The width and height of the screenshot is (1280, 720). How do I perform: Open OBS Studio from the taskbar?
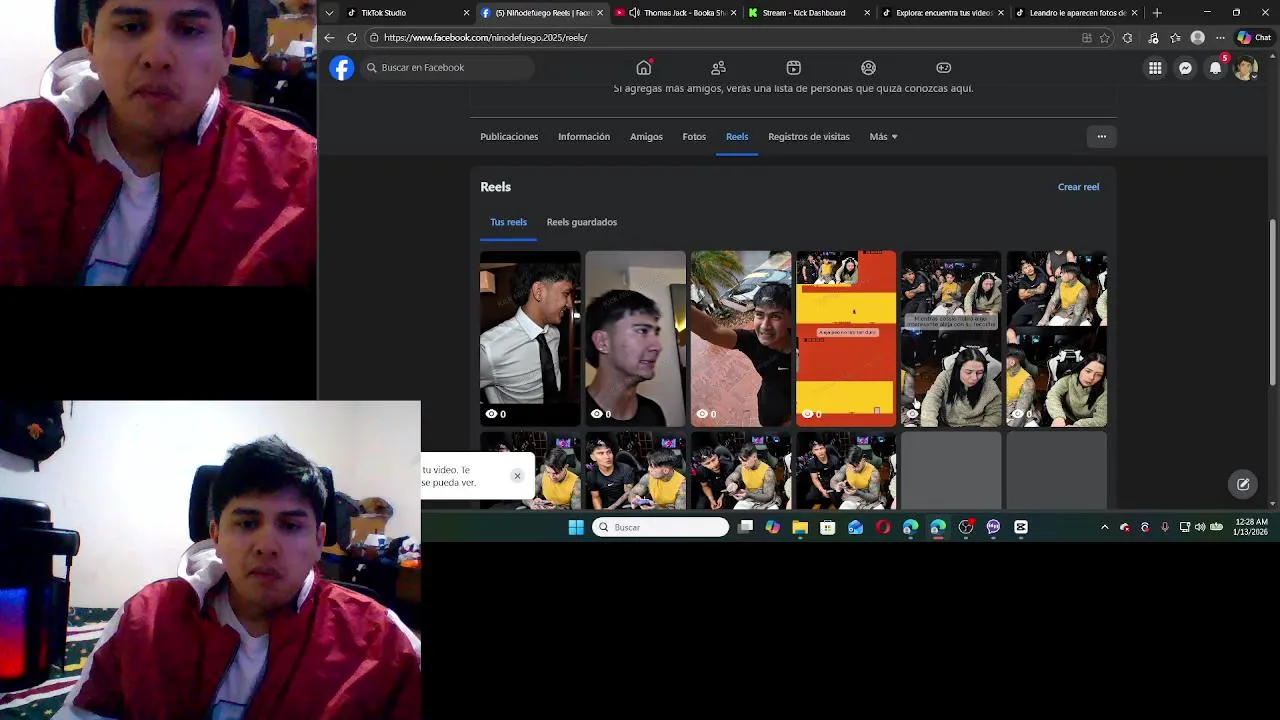(x=966, y=527)
